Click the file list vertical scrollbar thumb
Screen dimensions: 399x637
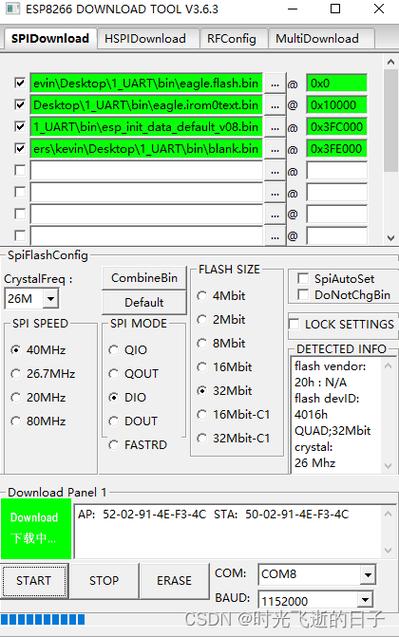pos(391,121)
